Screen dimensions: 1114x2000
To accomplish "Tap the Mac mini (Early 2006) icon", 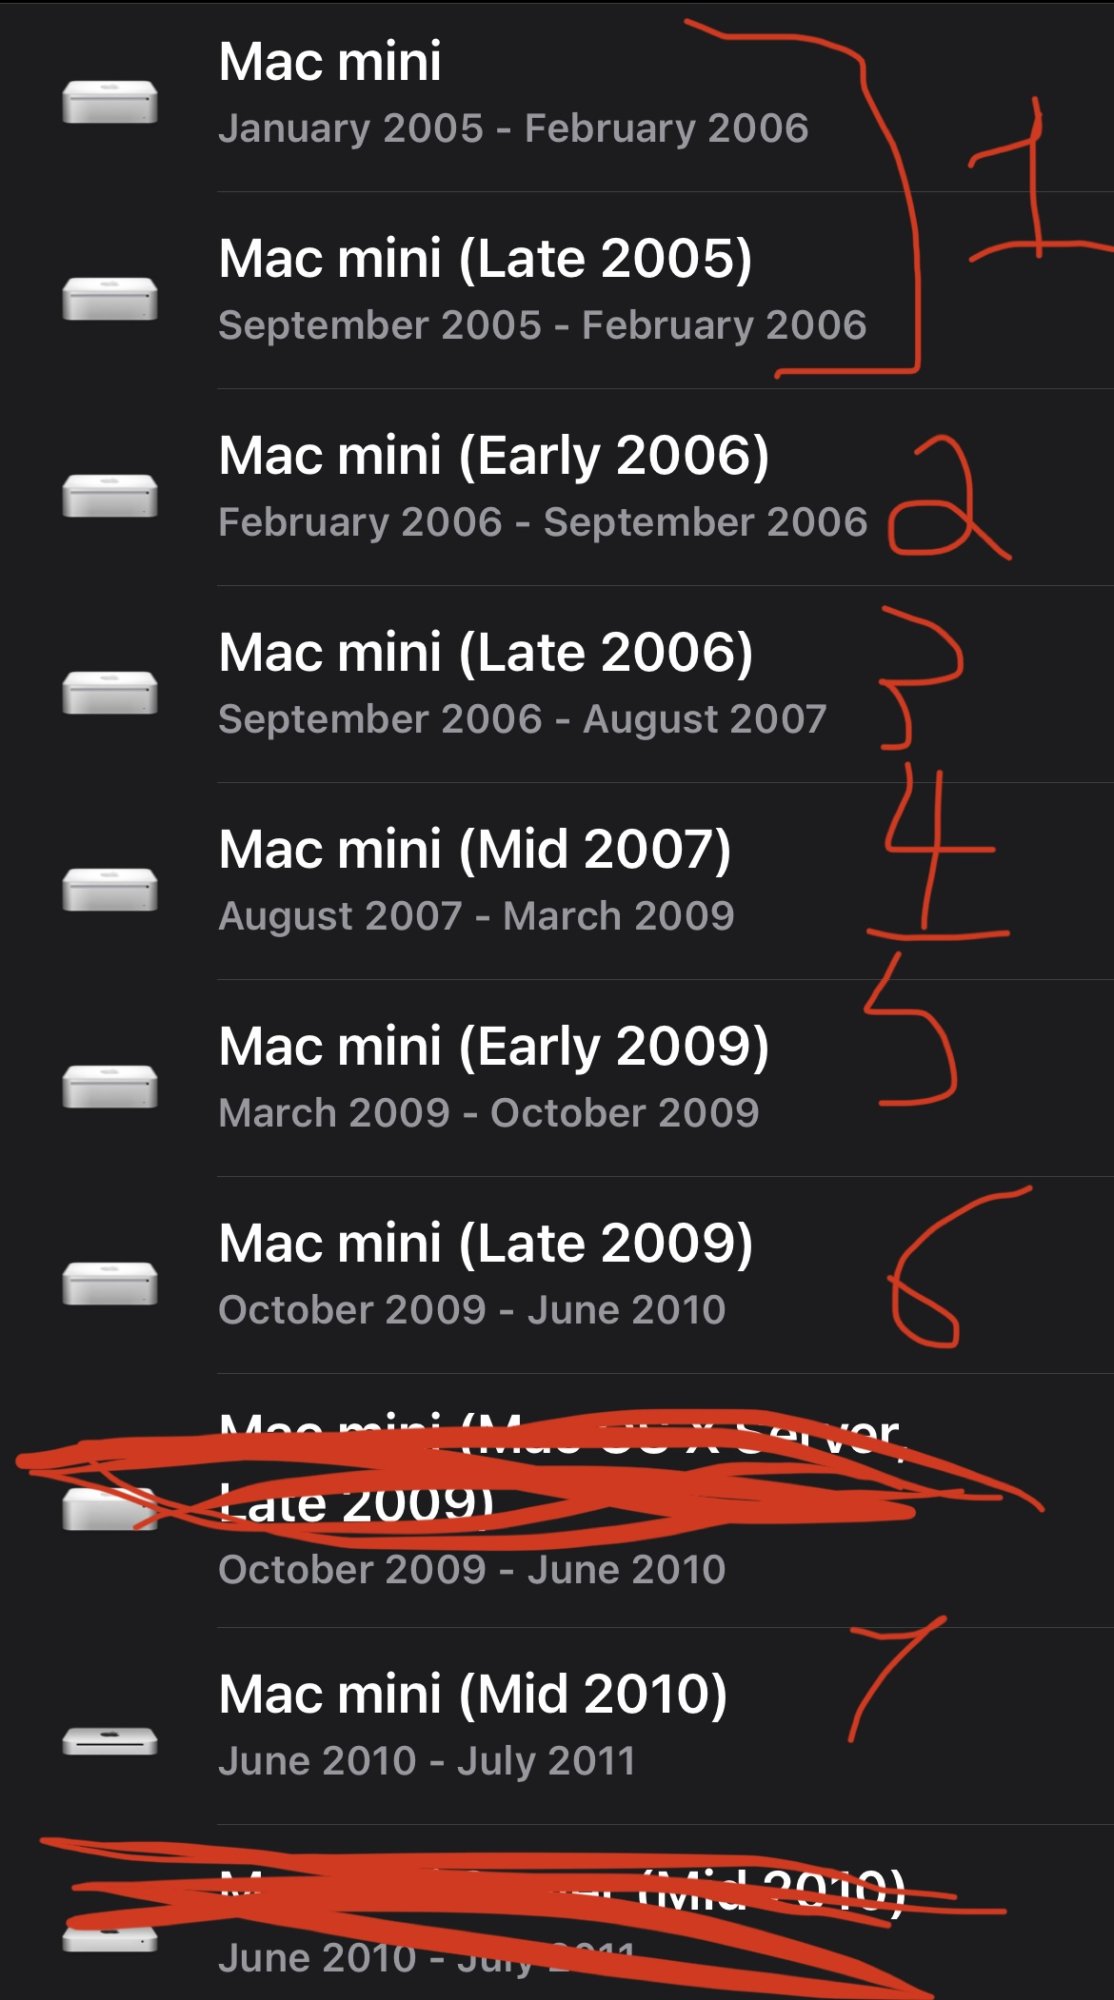I will click(110, 496).
